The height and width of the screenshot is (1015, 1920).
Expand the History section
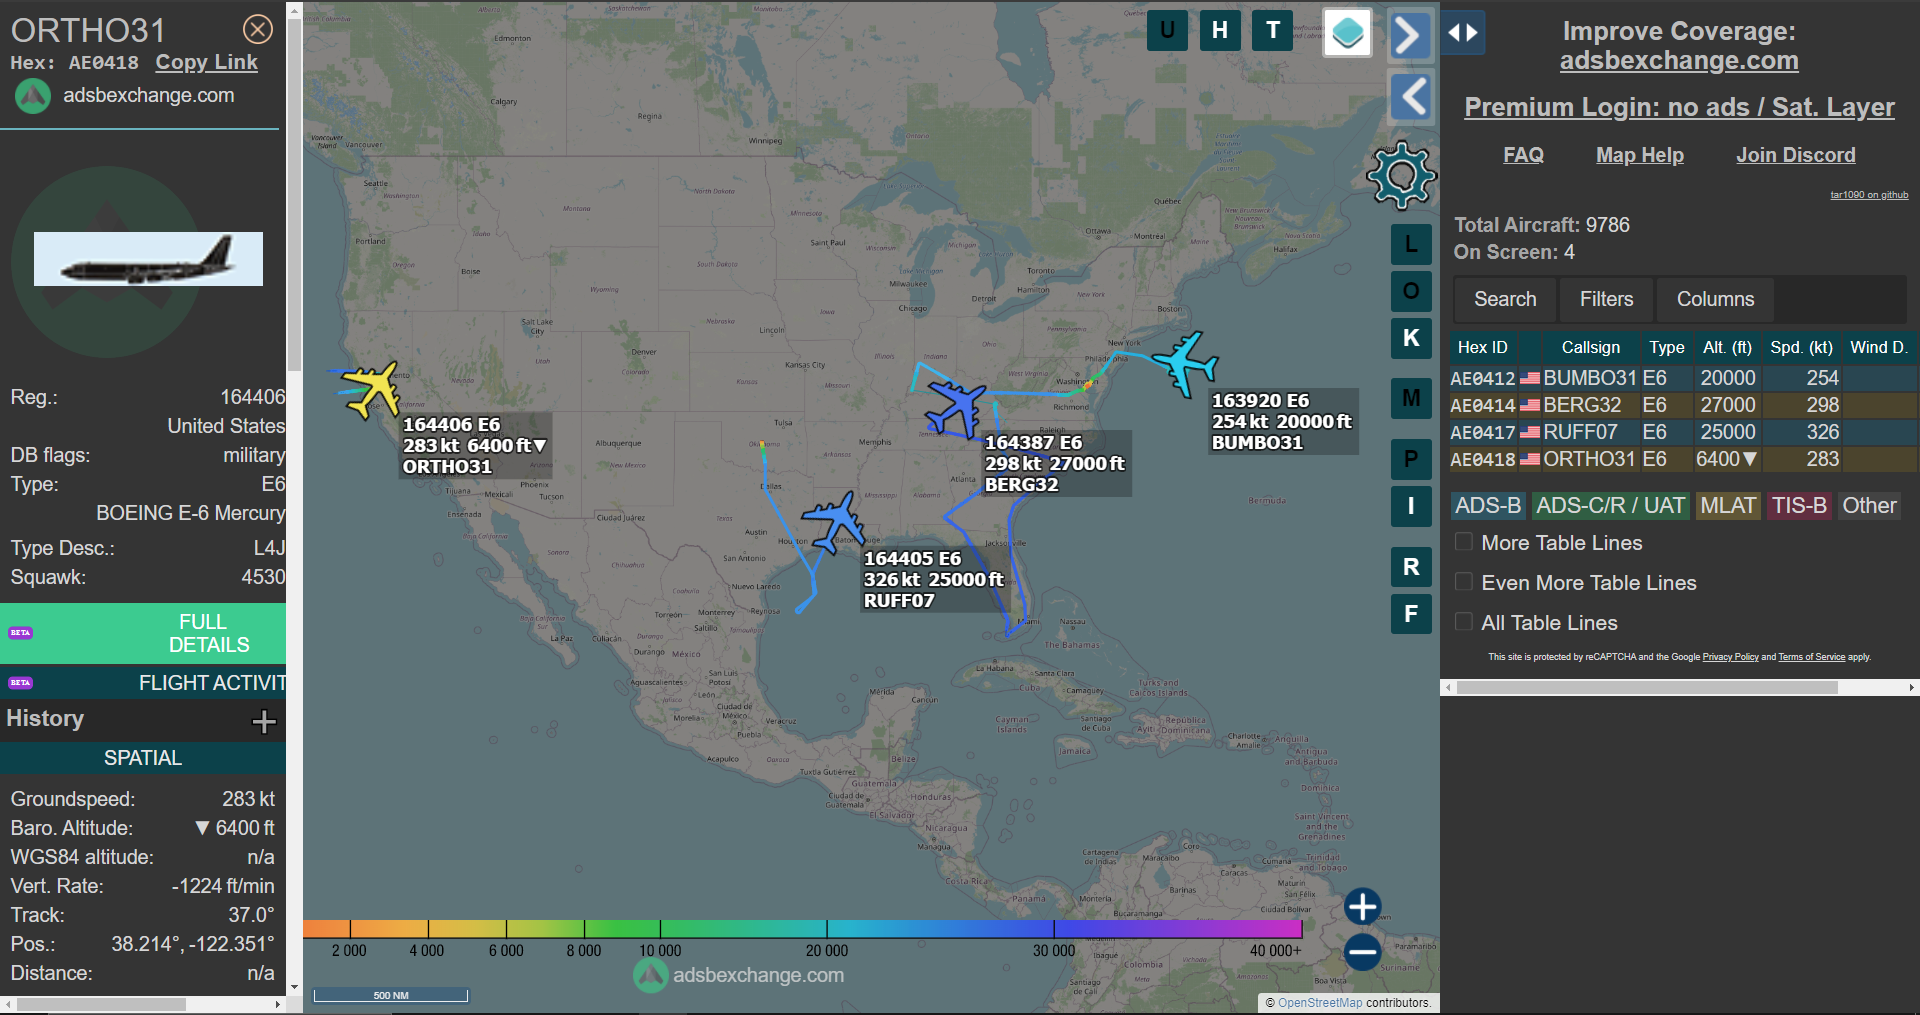[x=264, y=721]
